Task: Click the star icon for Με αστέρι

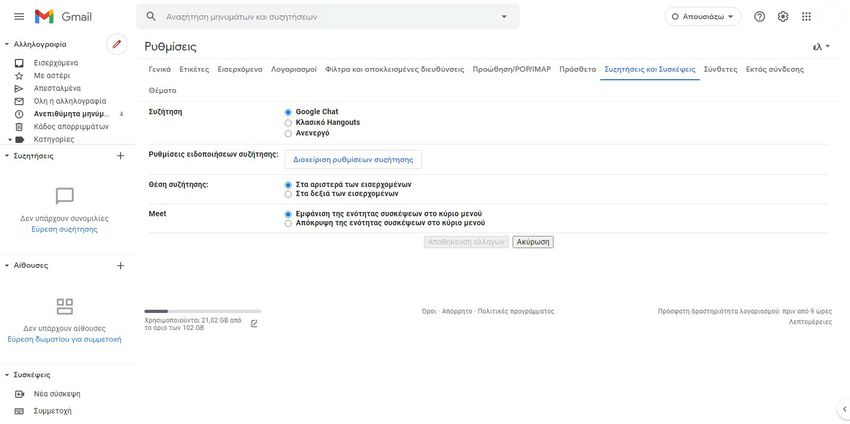Action: pos(19,76)
